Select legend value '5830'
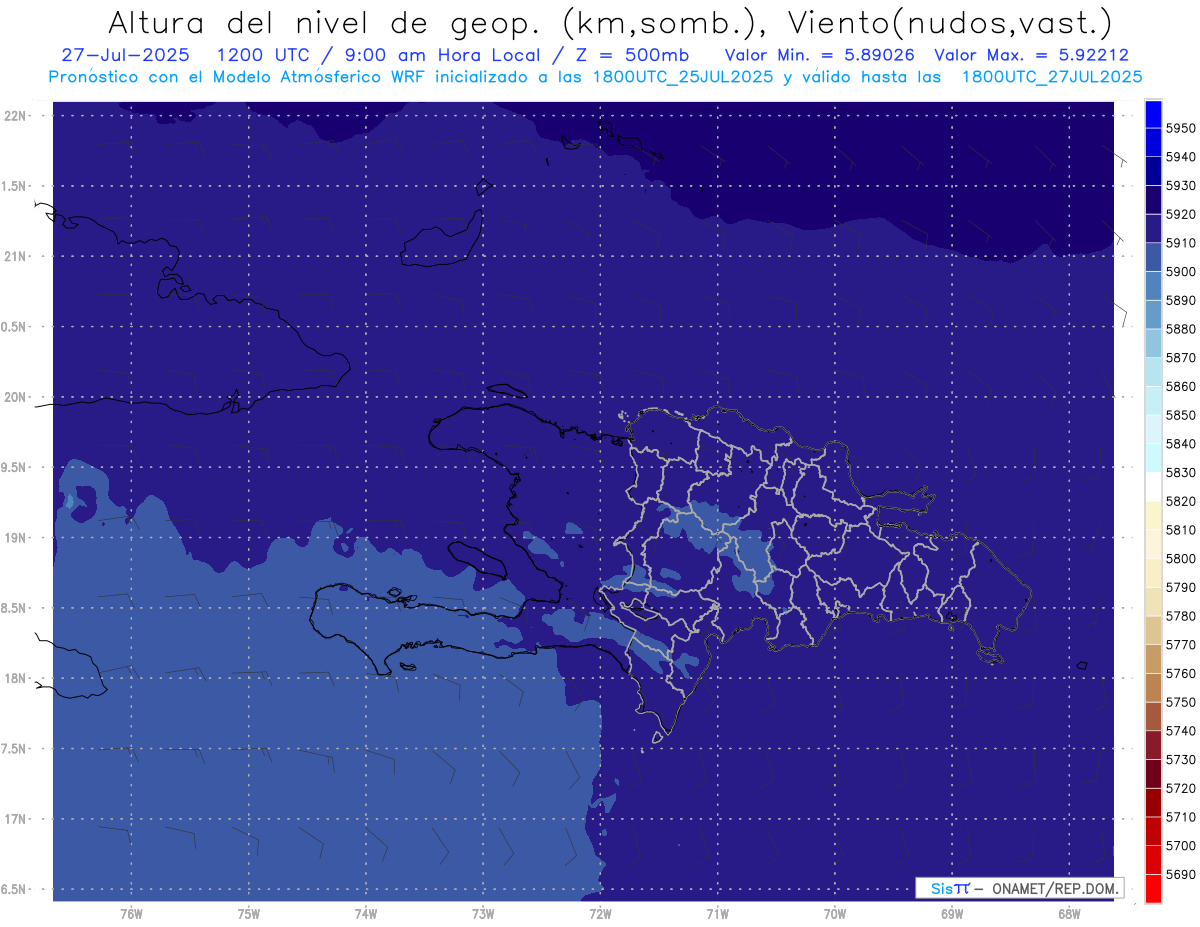The image size is (1200, 927). [x=1181, y=472]
